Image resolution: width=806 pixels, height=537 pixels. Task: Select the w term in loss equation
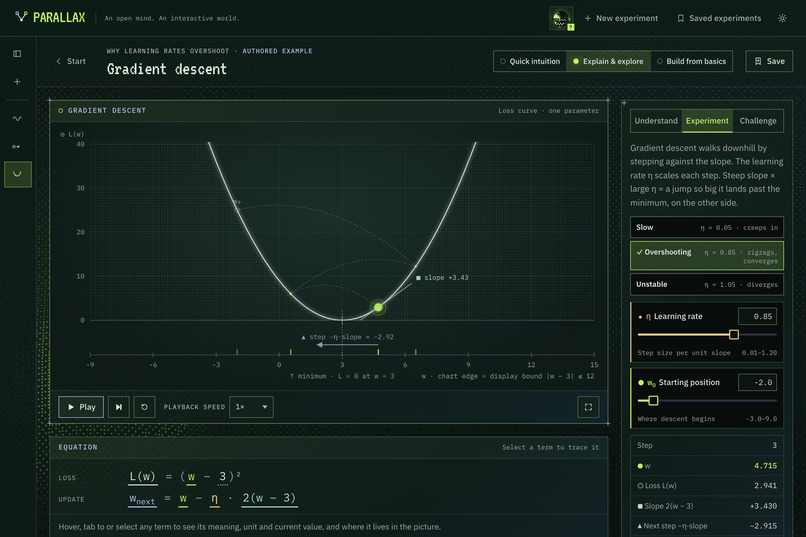[191, 477]
